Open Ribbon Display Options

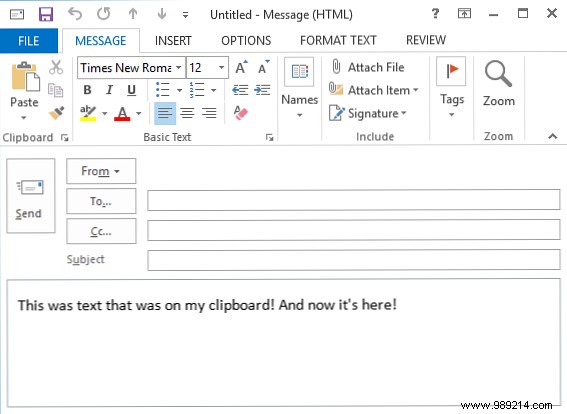point(464,14)
